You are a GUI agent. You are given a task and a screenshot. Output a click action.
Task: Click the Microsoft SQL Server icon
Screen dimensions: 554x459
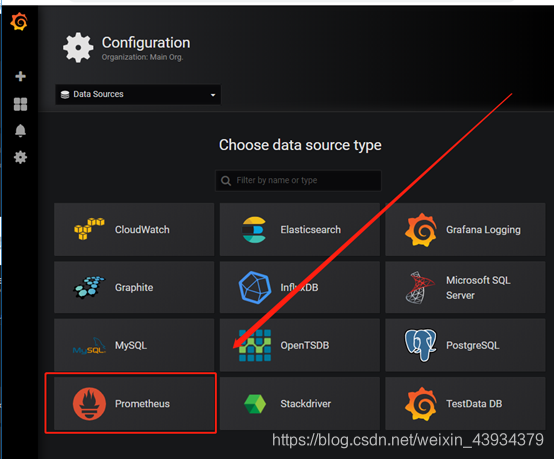click(x=420, y=288)
